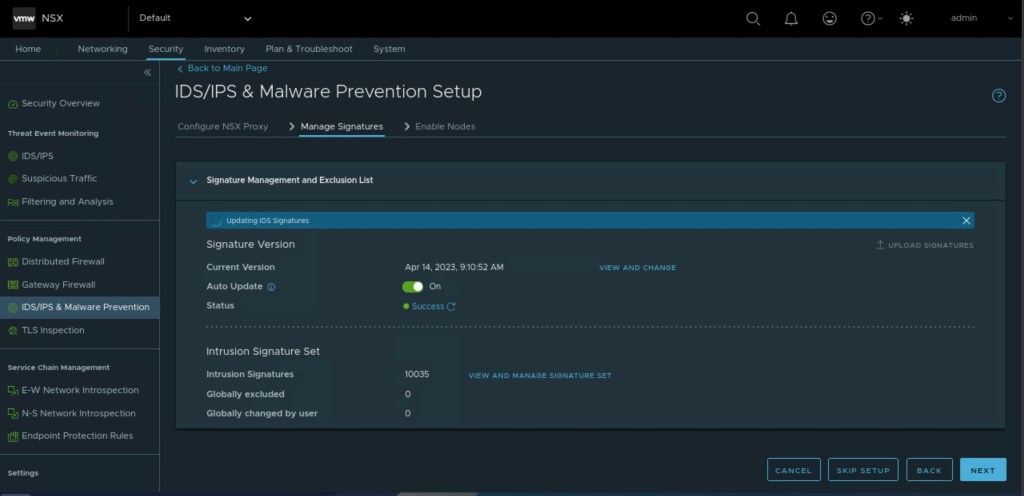1024x496 pixels.
Task: Dismiss the Updating IDS Signatures banner
Action: pos(966,220)
